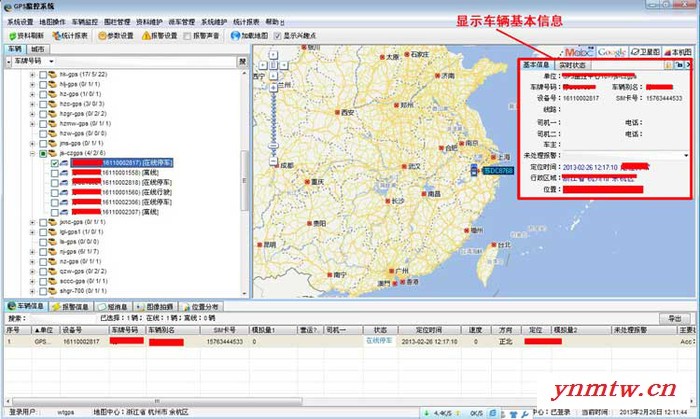Click the 导出 export button
This screenshot has height=419, width=700.
click(x=674, y=318)
